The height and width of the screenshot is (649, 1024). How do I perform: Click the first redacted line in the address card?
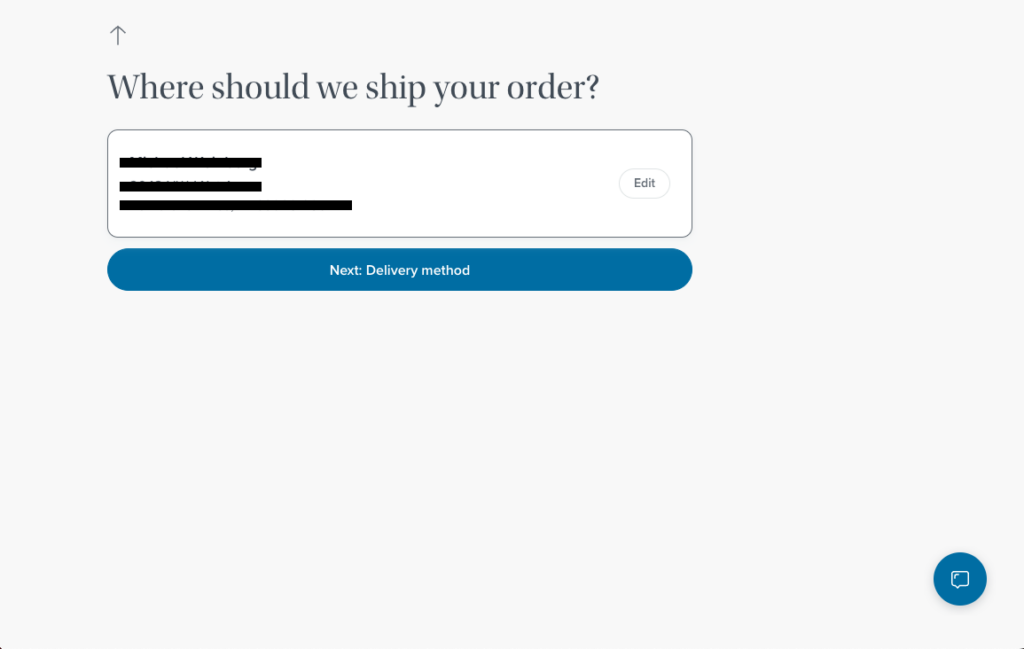190,162
